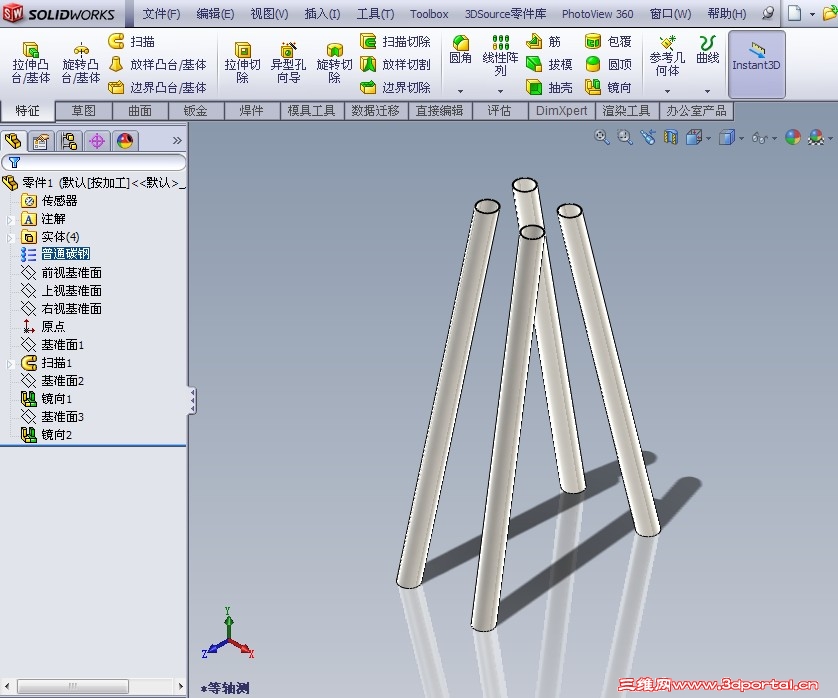
Task: Click the 放样切割 lofted cut tool
Action: (x=395, y=65)
